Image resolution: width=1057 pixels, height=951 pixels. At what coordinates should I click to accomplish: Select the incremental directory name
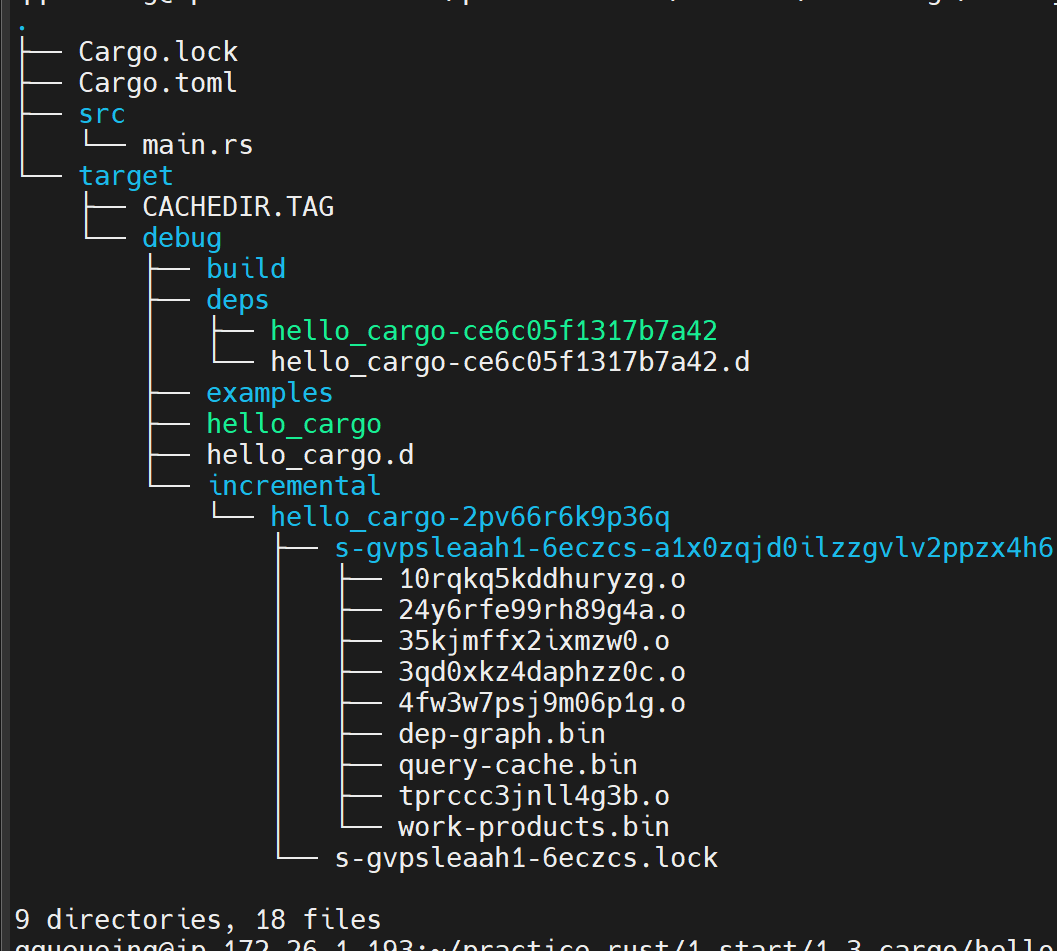click(294, 486)
